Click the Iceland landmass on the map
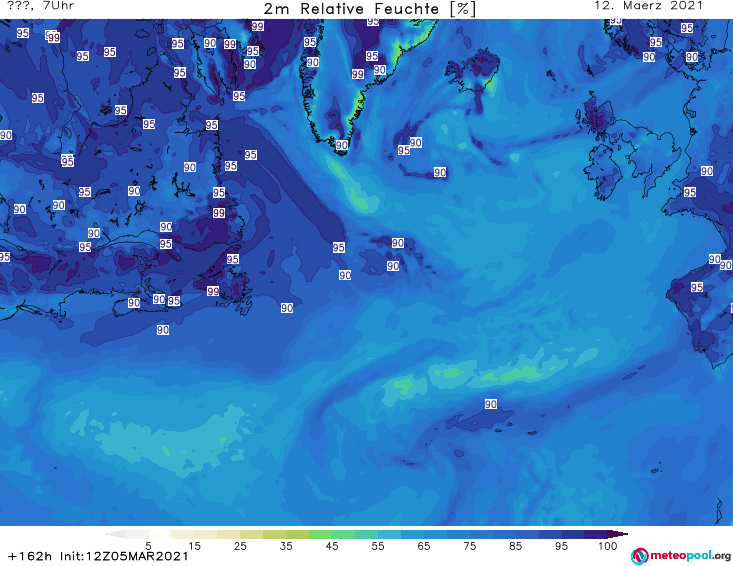Viewport: 733px width, 566px height. [473, 71]
